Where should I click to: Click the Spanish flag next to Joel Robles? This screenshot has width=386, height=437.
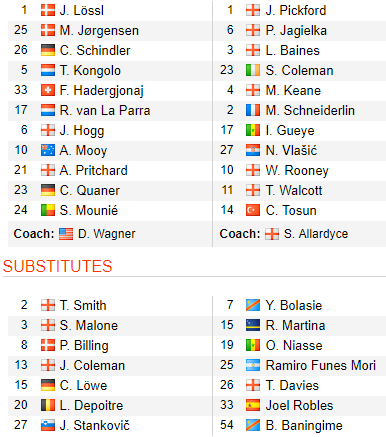tap(253, 405)
